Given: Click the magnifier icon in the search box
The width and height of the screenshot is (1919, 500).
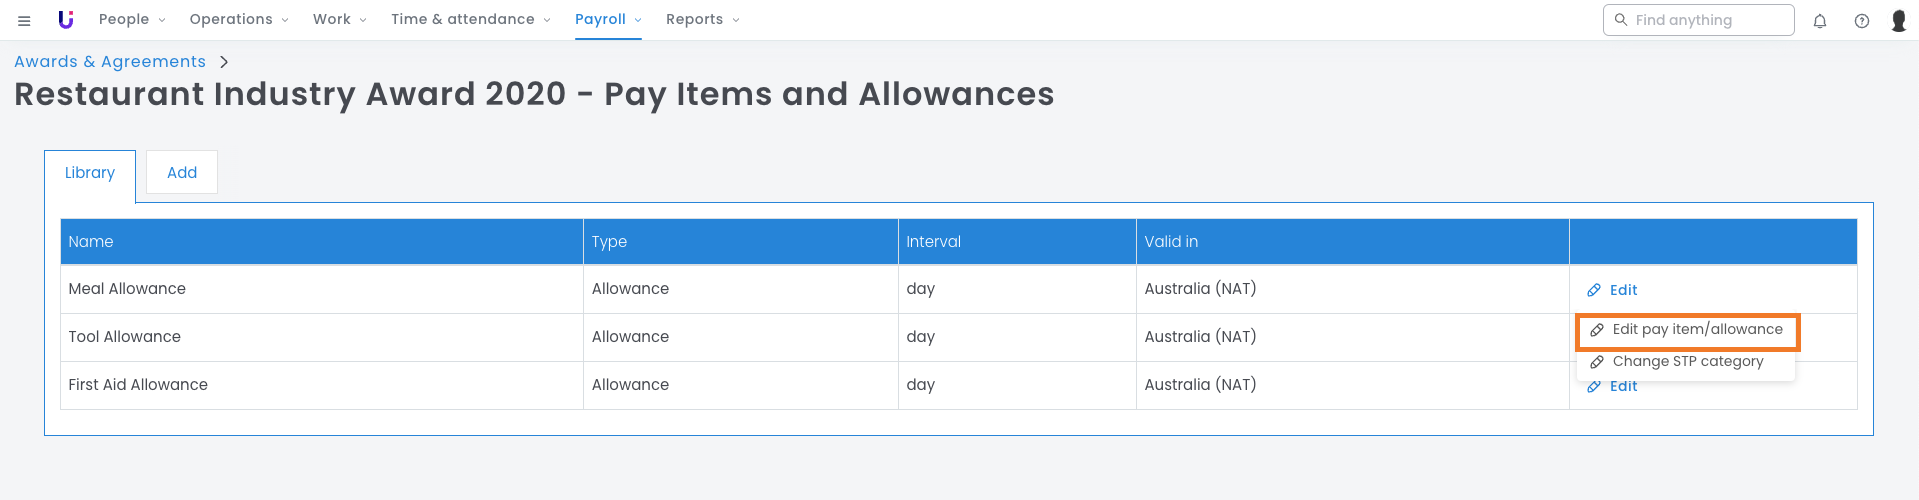Looking at the screenshot, I should pyautogui.click(x=1621, y=20).
